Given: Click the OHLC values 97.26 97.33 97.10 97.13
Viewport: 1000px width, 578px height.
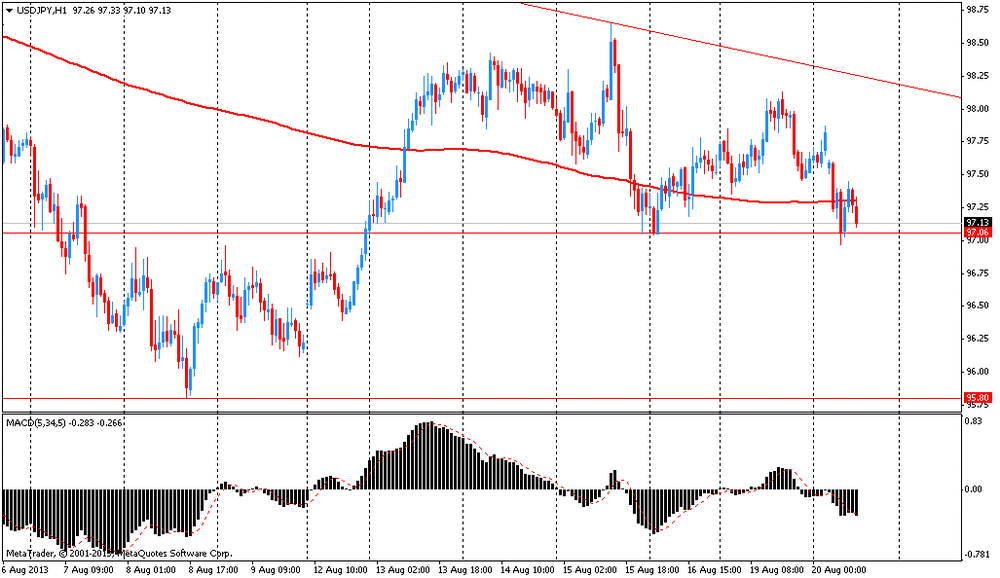Looking at the screenshot, I should (x=121, y=10).
